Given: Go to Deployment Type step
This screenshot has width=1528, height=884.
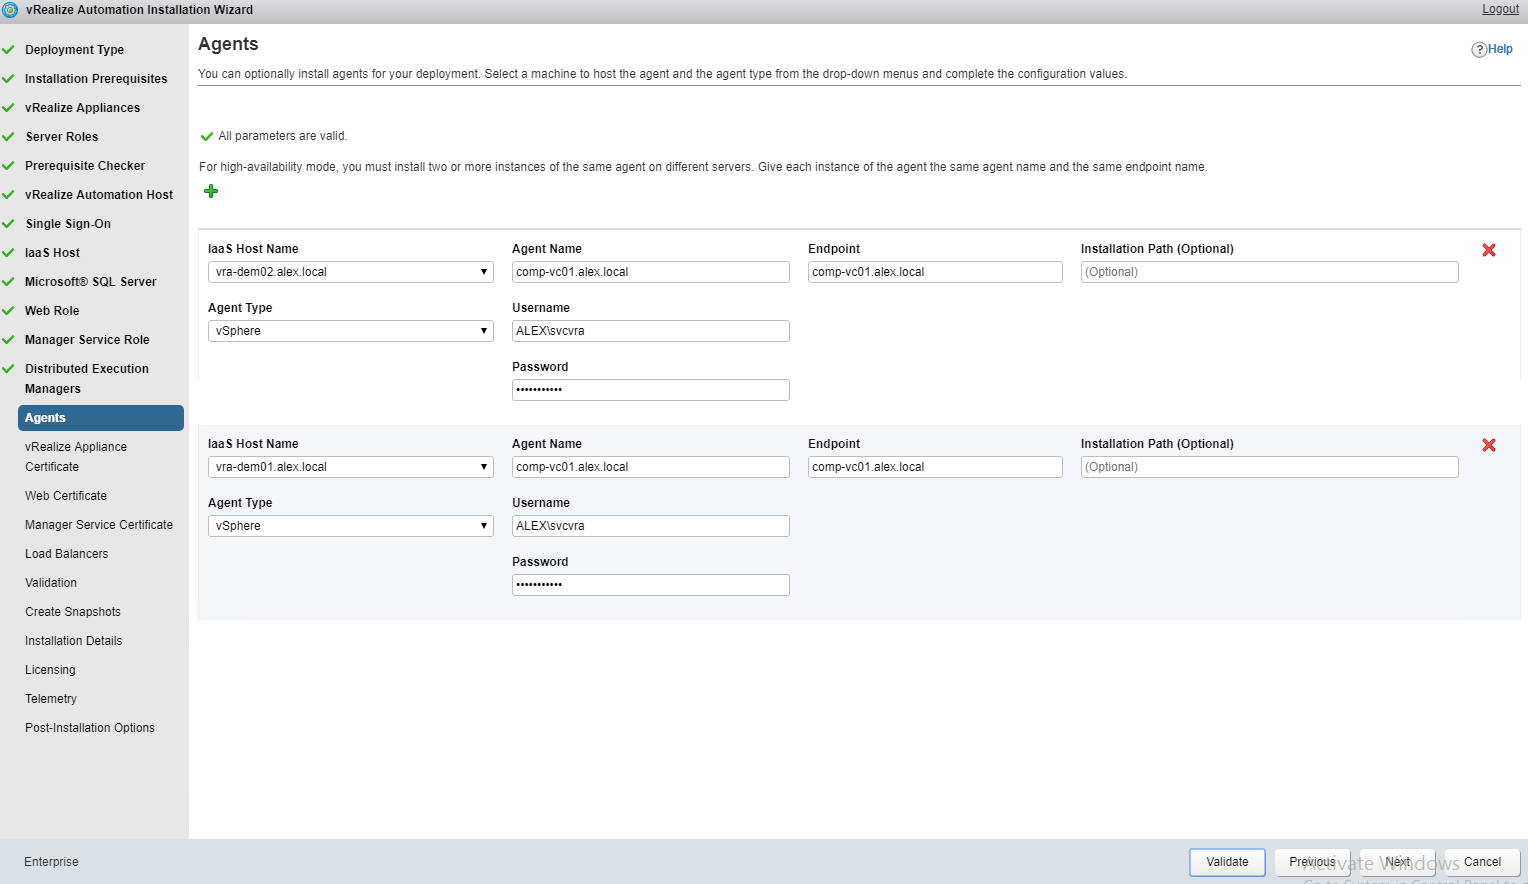Looking at the screenshot, I should (x=74, y=50).
